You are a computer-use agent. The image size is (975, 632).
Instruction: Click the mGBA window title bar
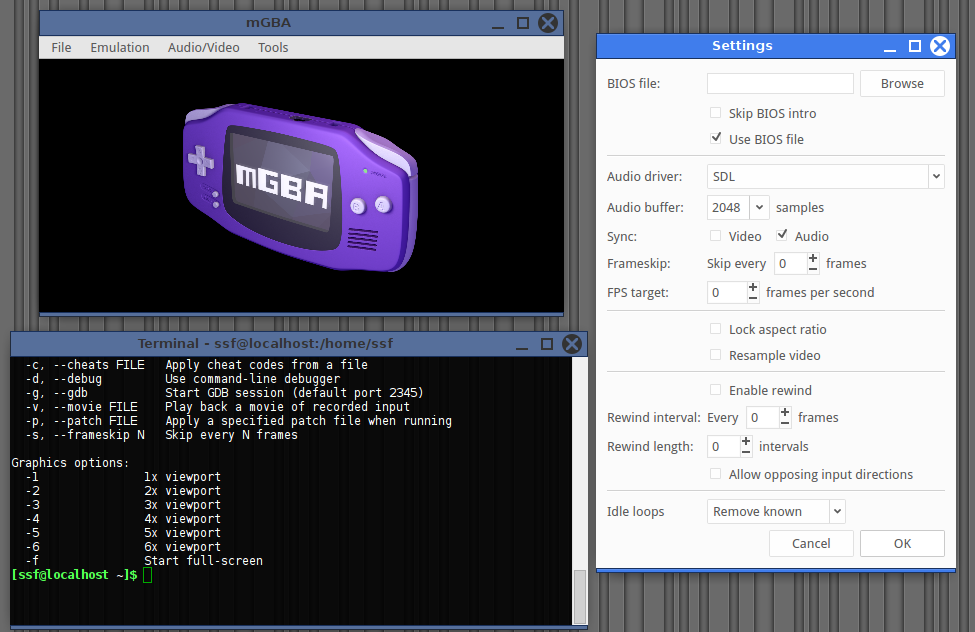(268, 23)
